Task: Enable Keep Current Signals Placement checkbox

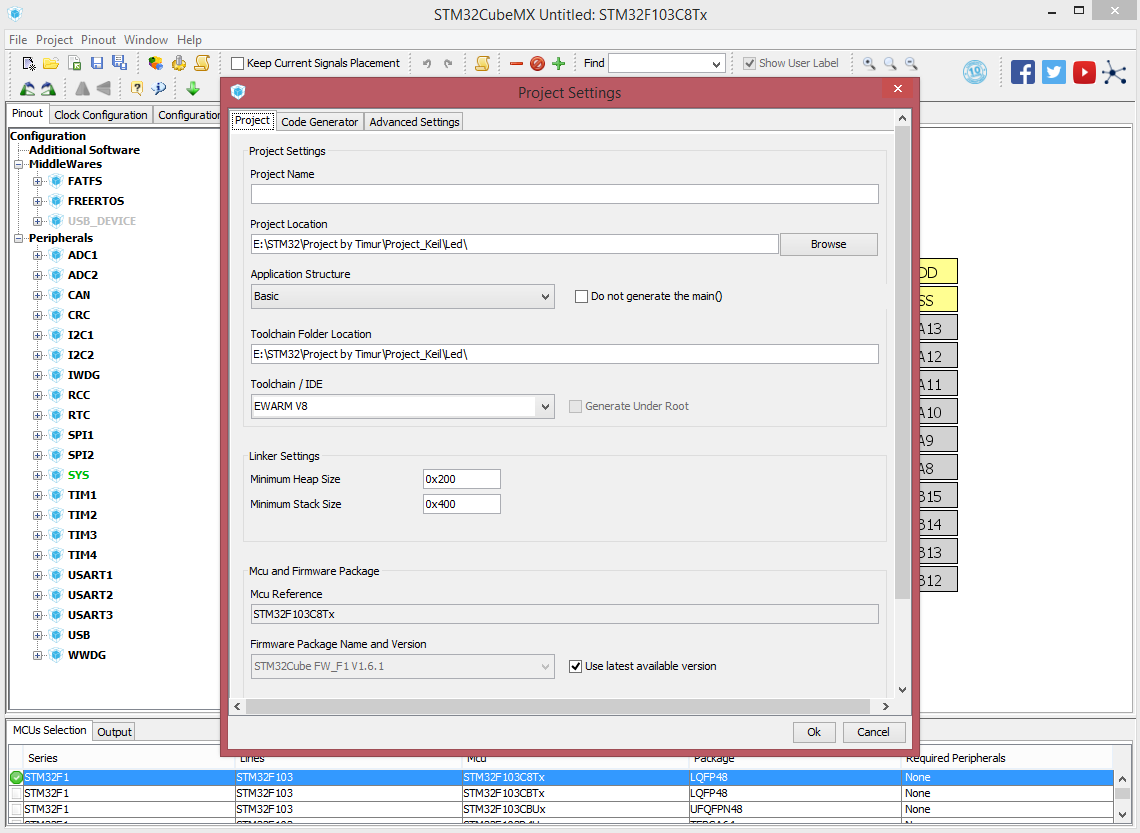Action: 237,63
